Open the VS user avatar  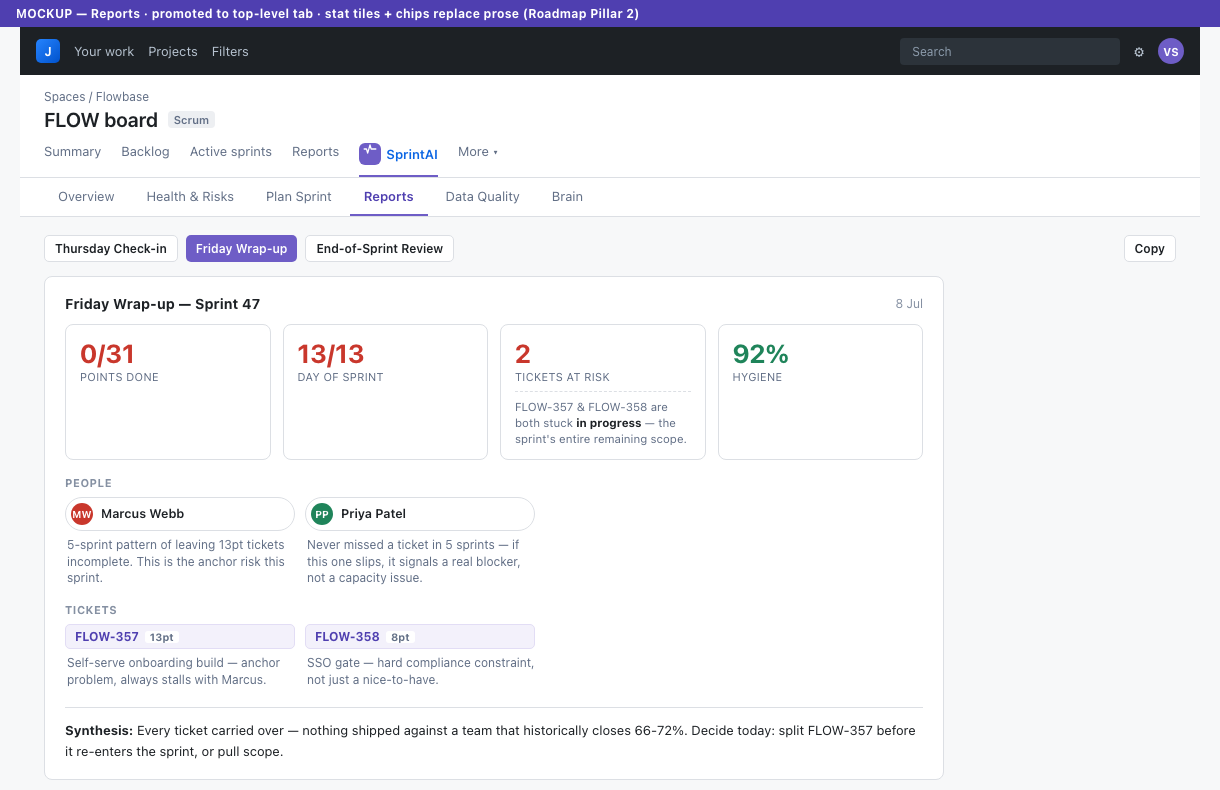coord(1171,51)
